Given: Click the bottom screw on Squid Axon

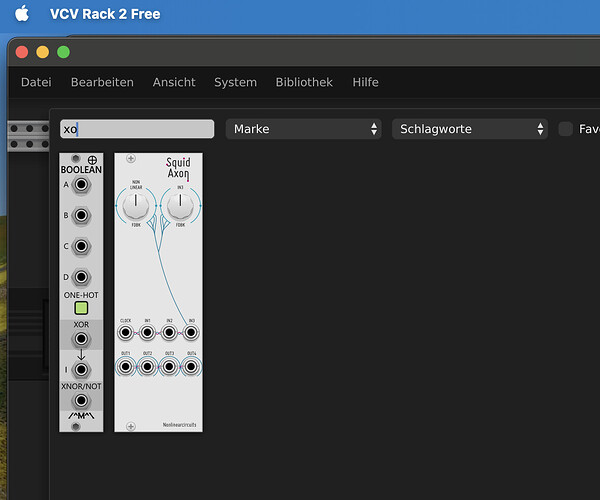Looking at the screenshot, I should [x=131, y=426].
